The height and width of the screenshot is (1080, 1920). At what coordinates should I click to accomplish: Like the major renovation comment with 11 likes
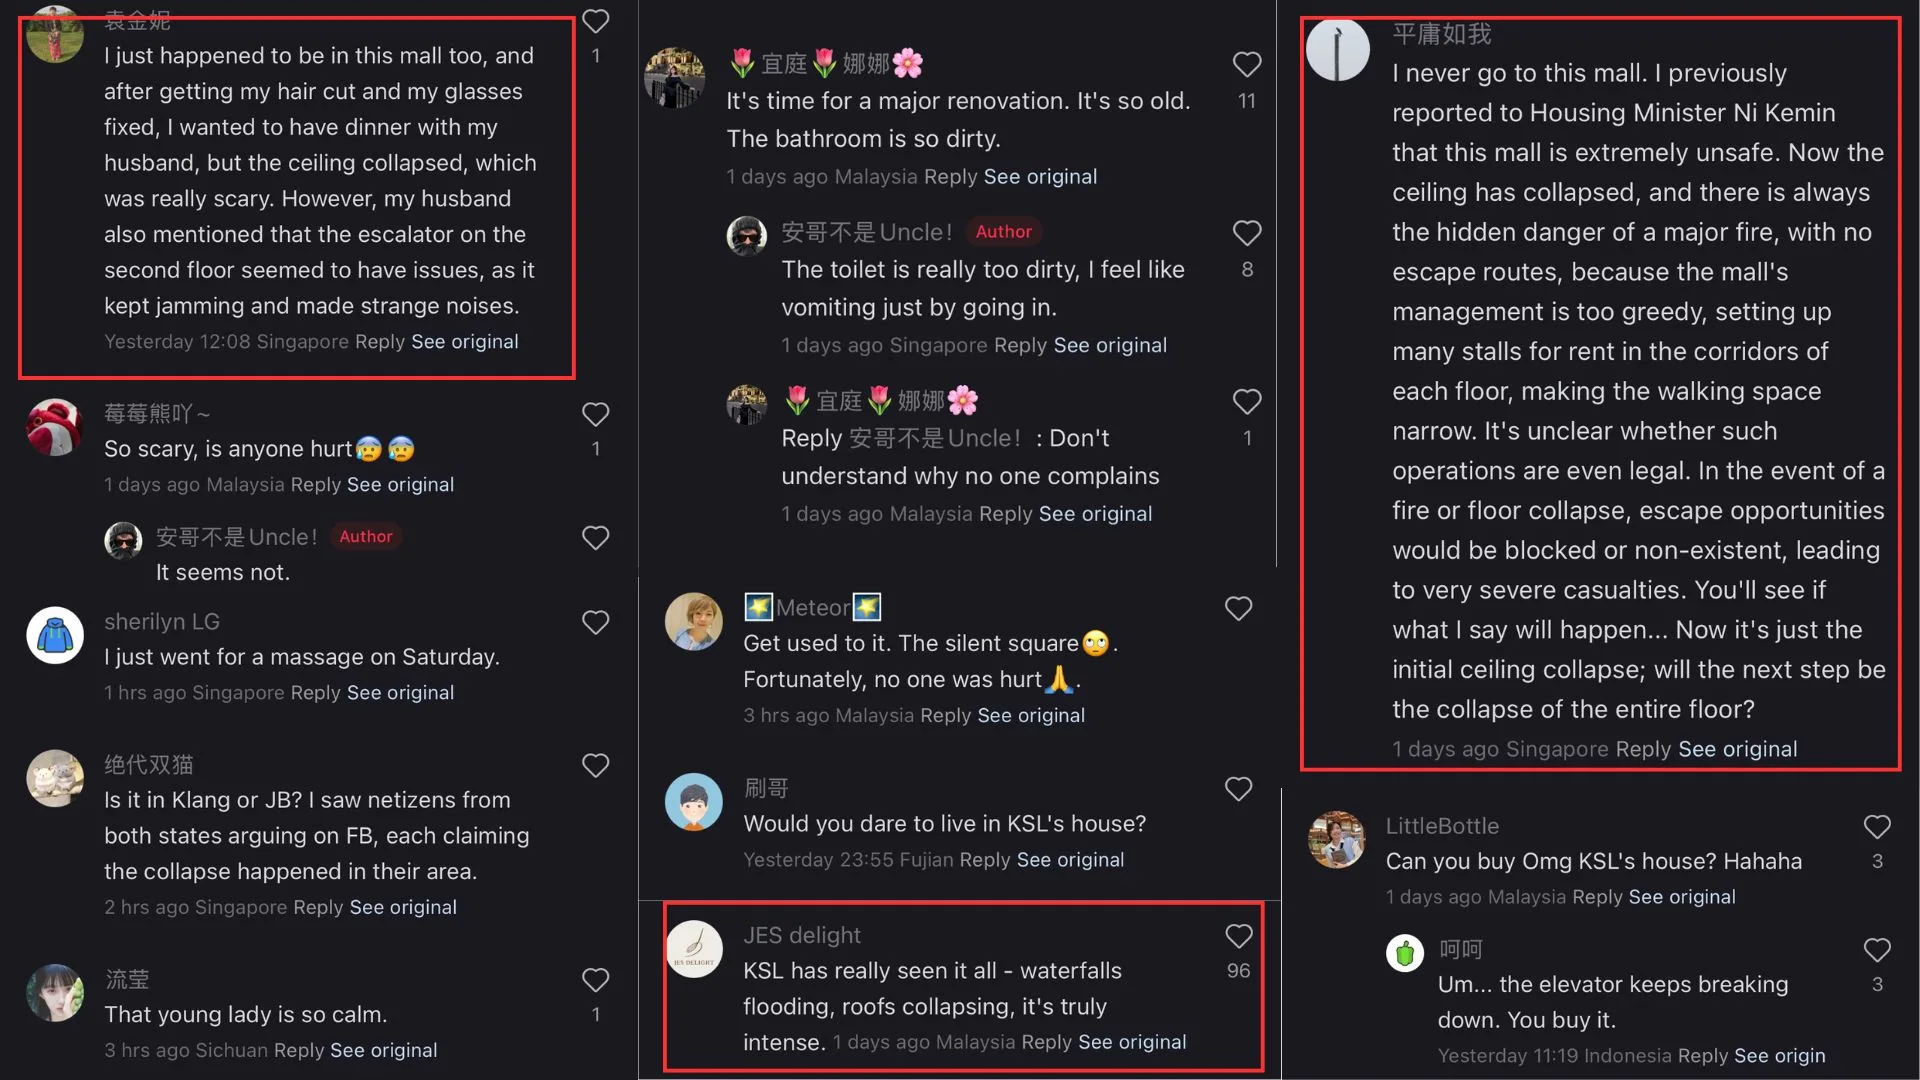click(x=1246, y=65)
